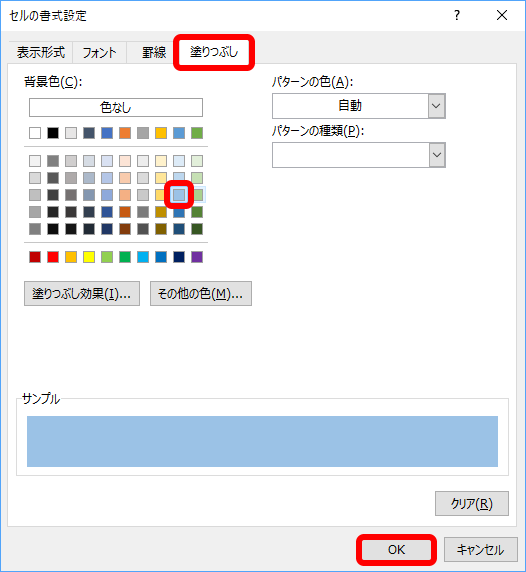Pick the bright red standard color
The width and height of the screenshot is (526, 572).
point(53,257)
